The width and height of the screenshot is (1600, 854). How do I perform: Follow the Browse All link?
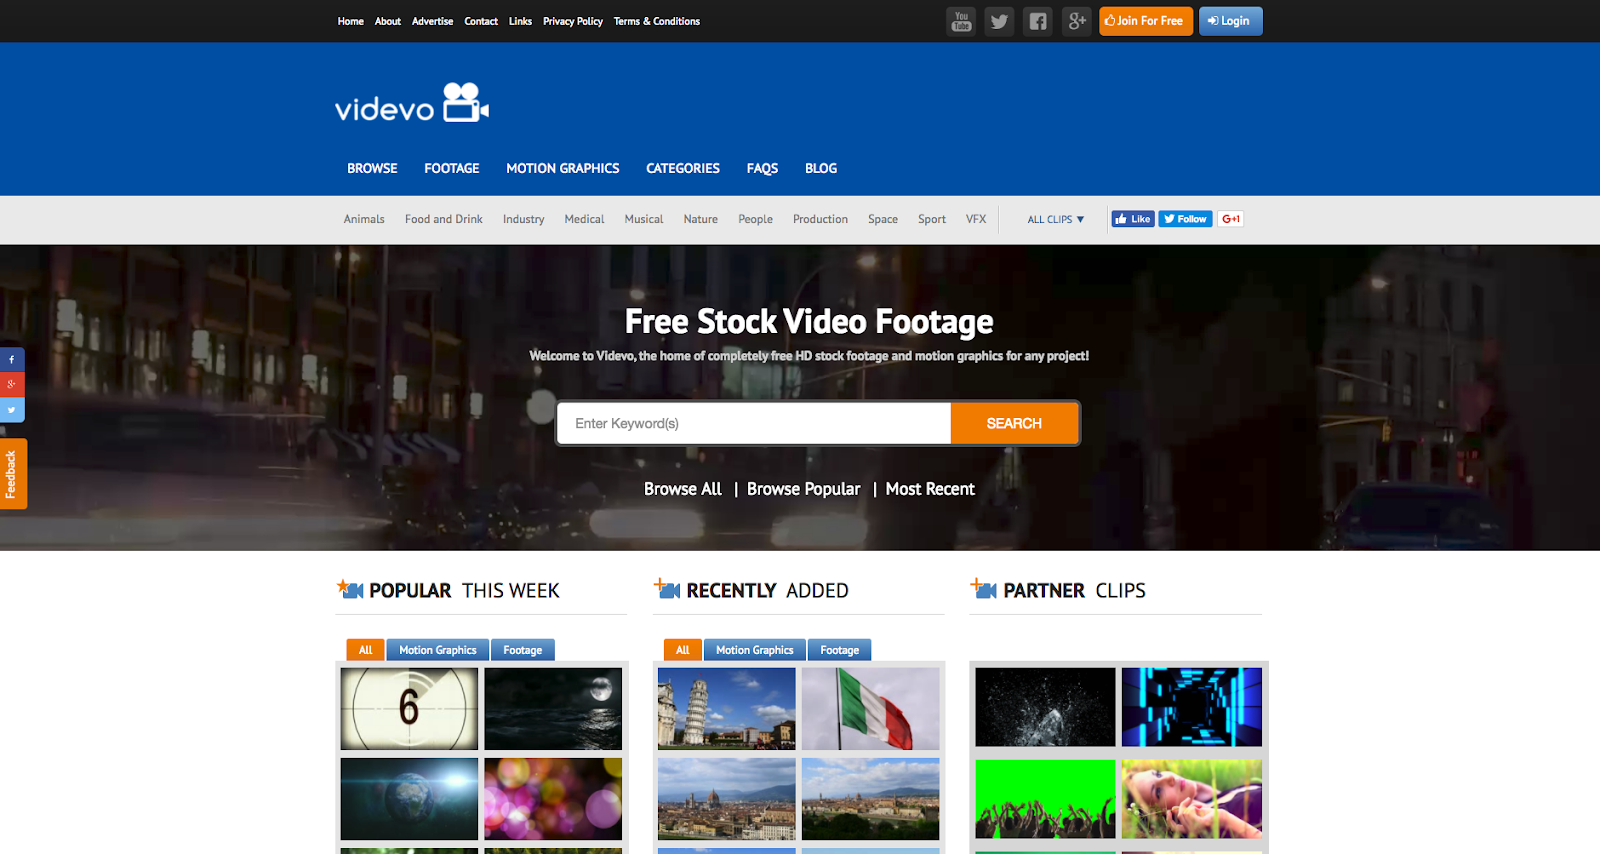click(683, 489)
